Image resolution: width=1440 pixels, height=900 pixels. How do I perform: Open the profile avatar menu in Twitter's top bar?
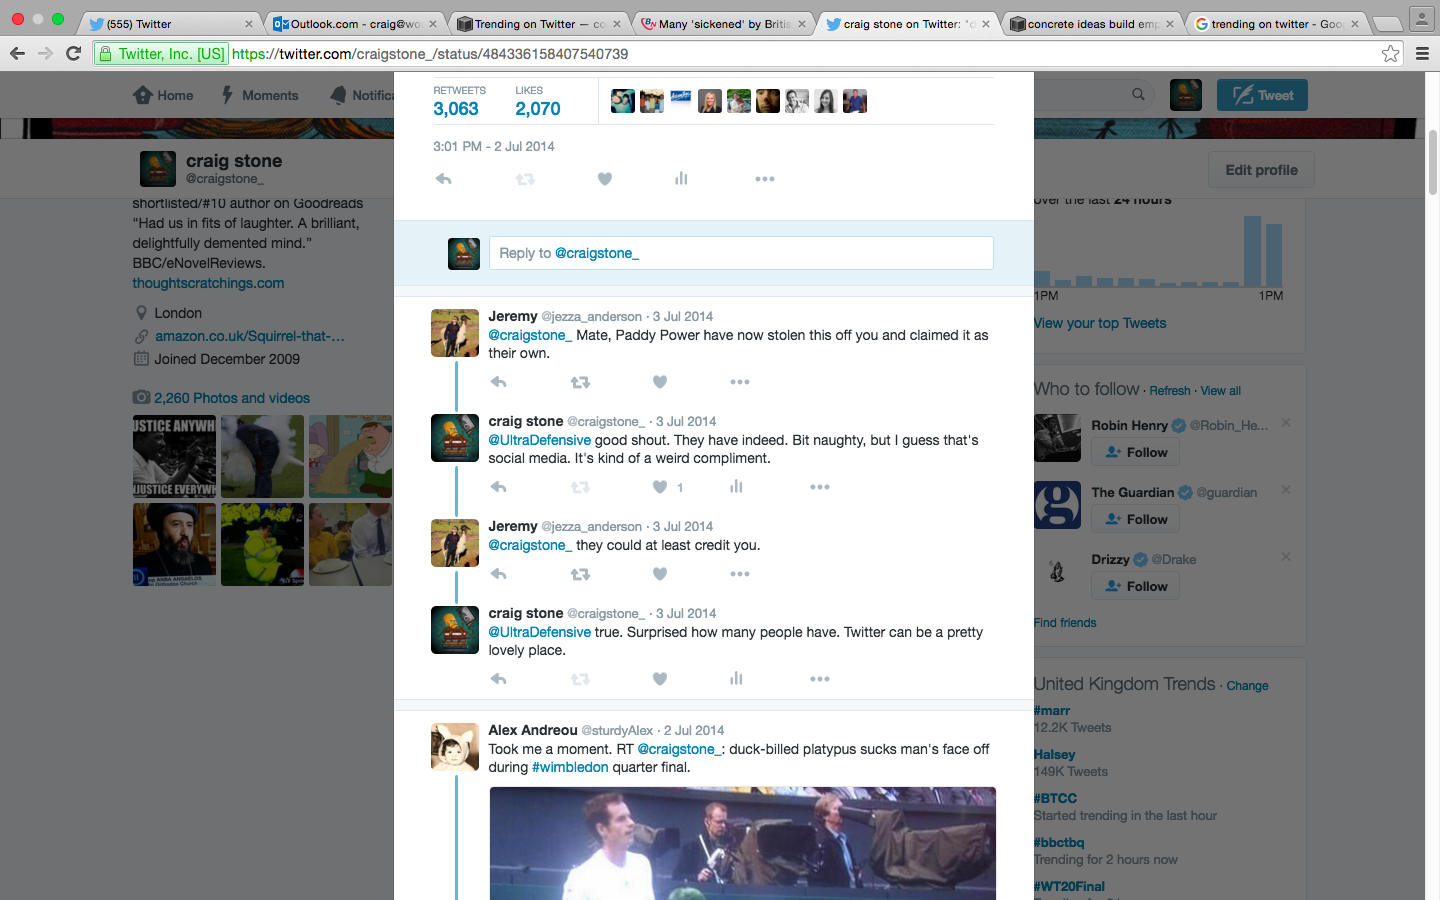pos(1186,95)
